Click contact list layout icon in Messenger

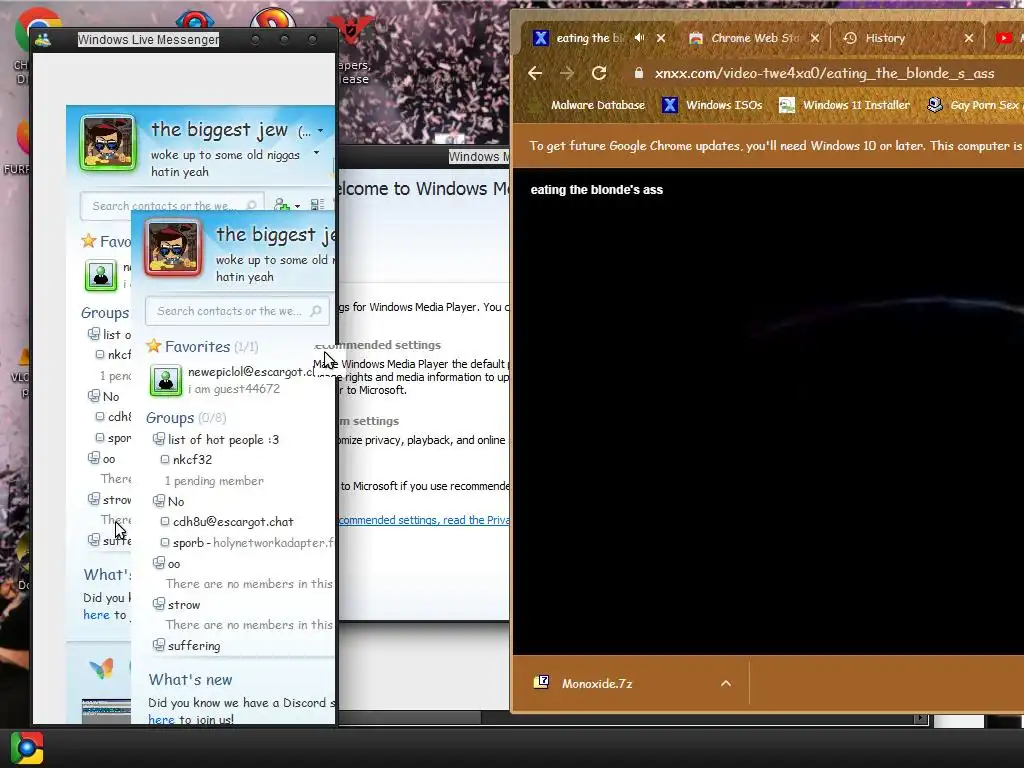coord(317,205)
